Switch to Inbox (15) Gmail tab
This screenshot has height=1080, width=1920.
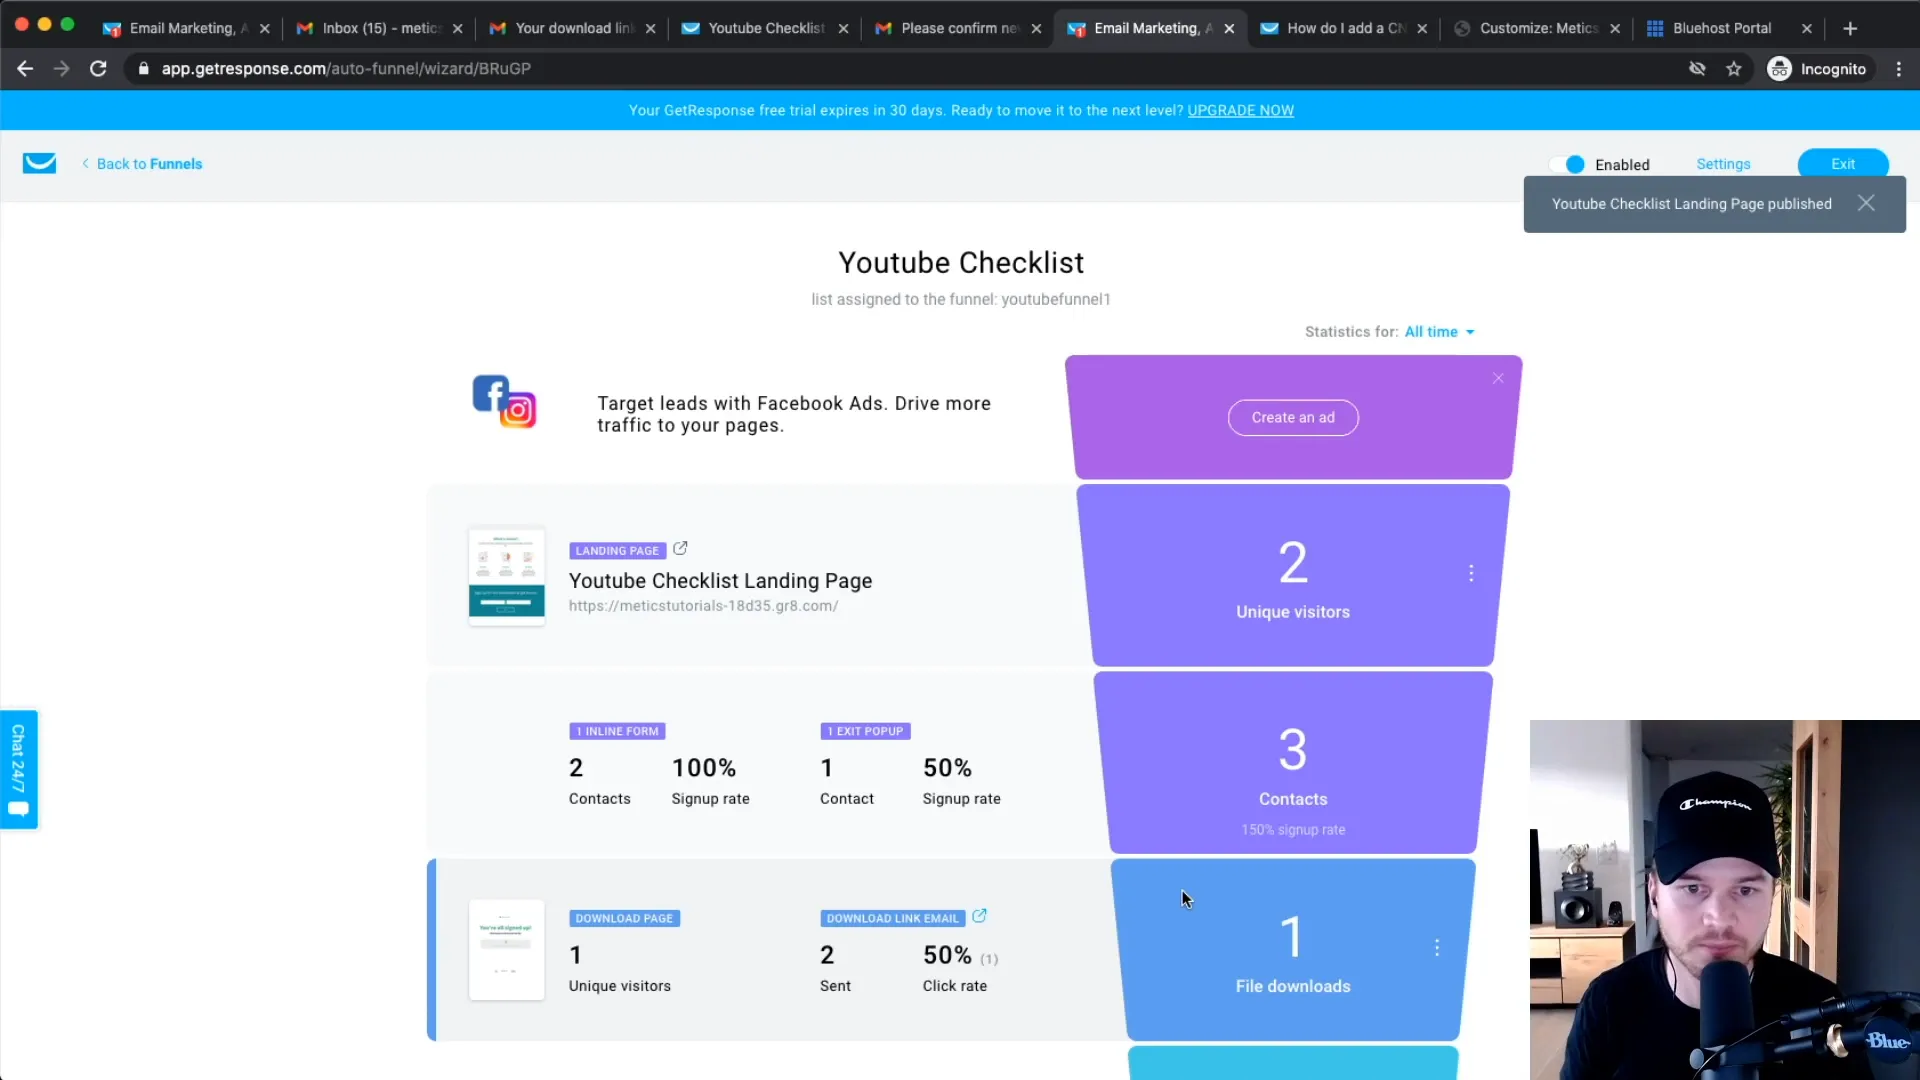pyautogui.click(x=380, y=28)
